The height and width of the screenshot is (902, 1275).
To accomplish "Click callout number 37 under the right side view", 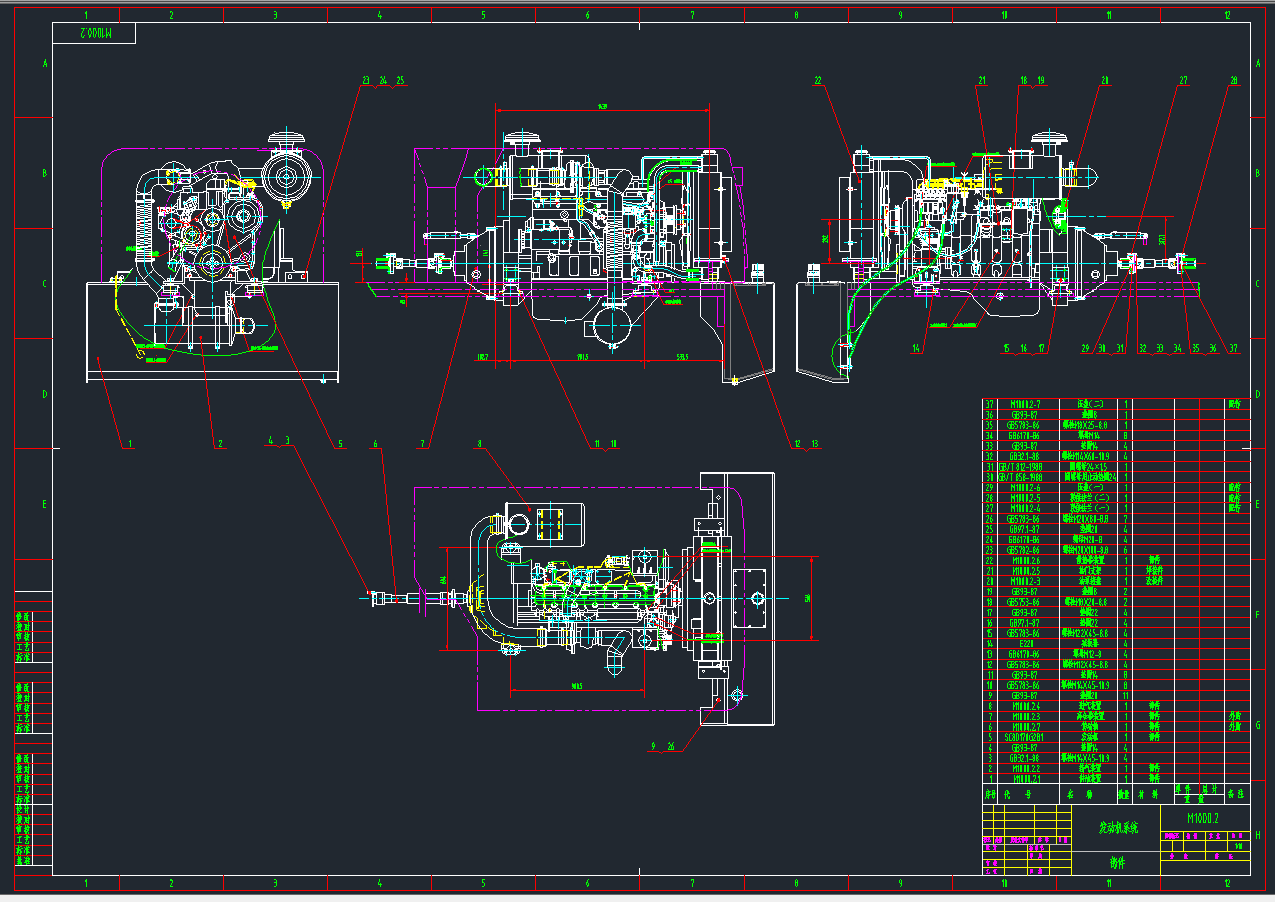I will coord(1233,348).
